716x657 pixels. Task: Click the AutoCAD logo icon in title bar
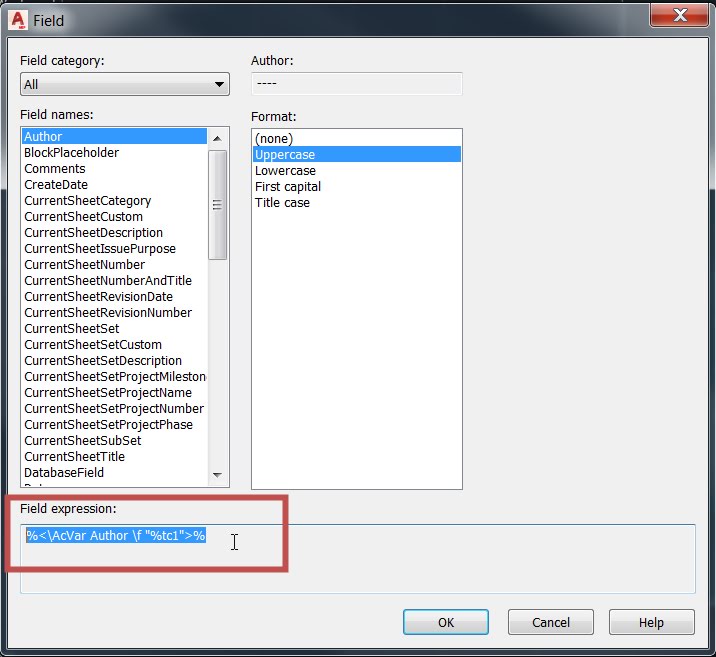(19, 20)
